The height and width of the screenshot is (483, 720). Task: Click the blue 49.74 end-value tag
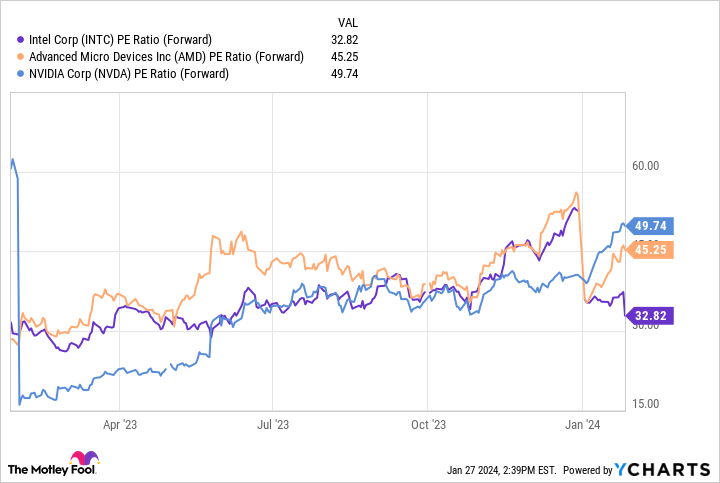(652, 226)
